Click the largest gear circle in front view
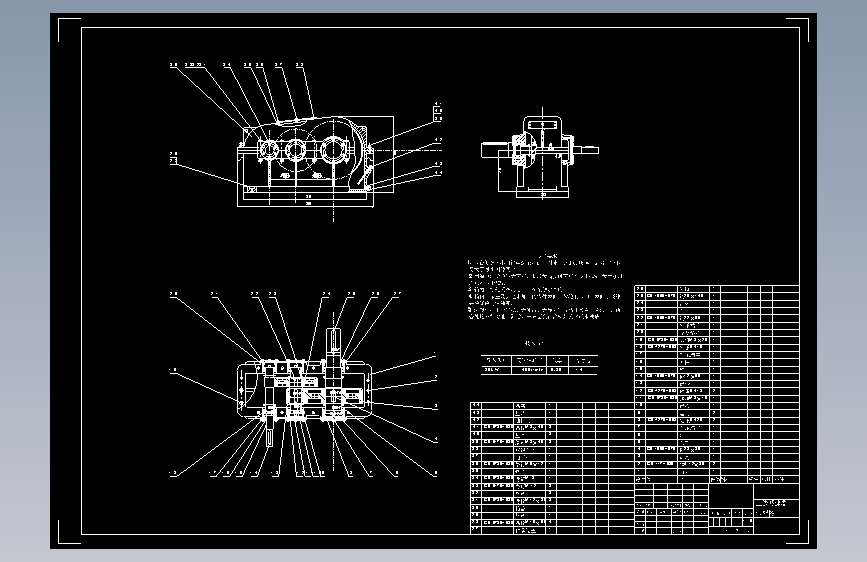This screenshot has height=562, width=867. [x=333, y=150]
